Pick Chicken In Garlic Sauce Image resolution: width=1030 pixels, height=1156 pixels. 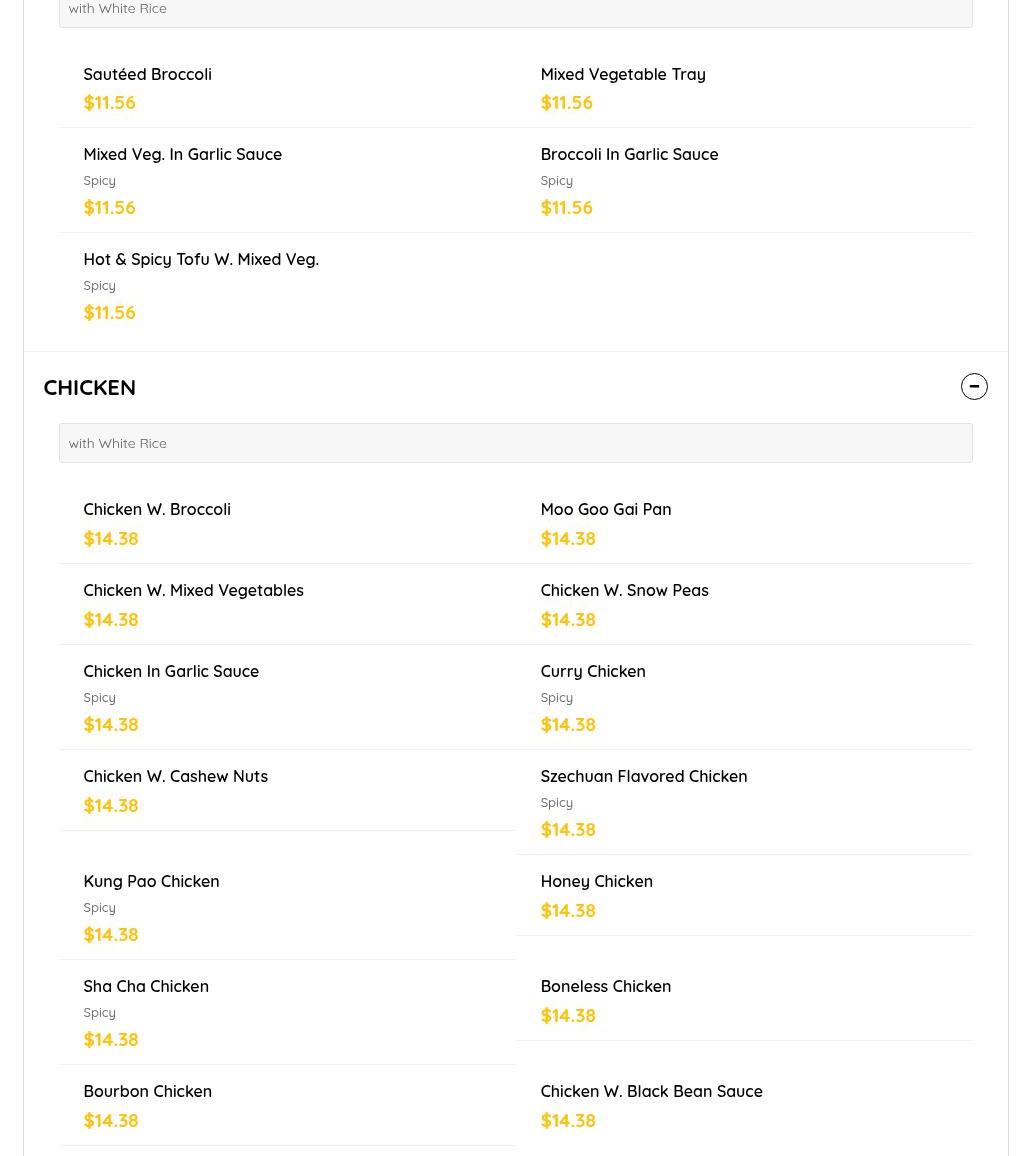(171, 672)
